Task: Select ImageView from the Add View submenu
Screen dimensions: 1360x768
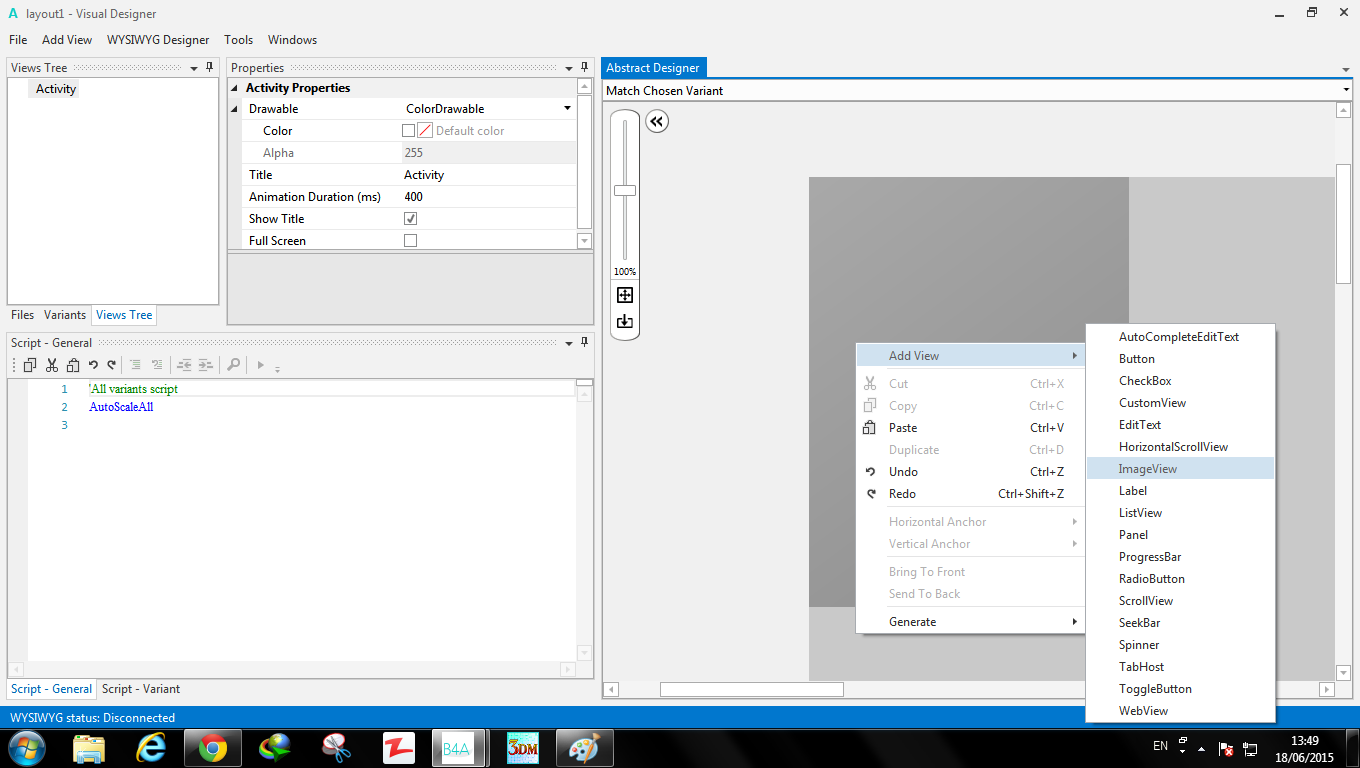Action: tap(1147, 469)
